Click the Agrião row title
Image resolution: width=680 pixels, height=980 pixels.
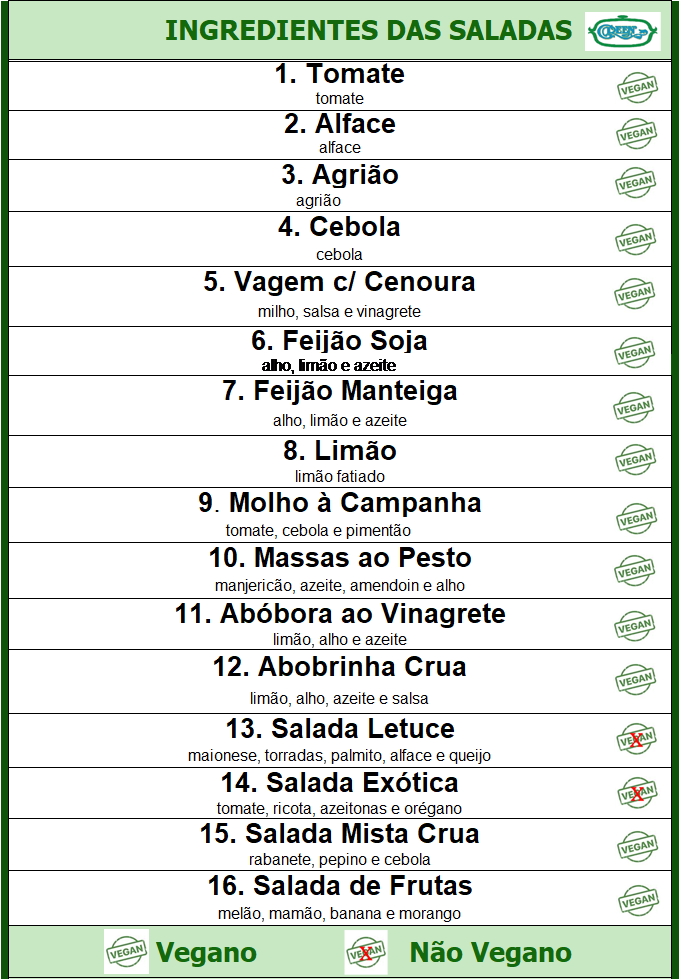(340, 175)
